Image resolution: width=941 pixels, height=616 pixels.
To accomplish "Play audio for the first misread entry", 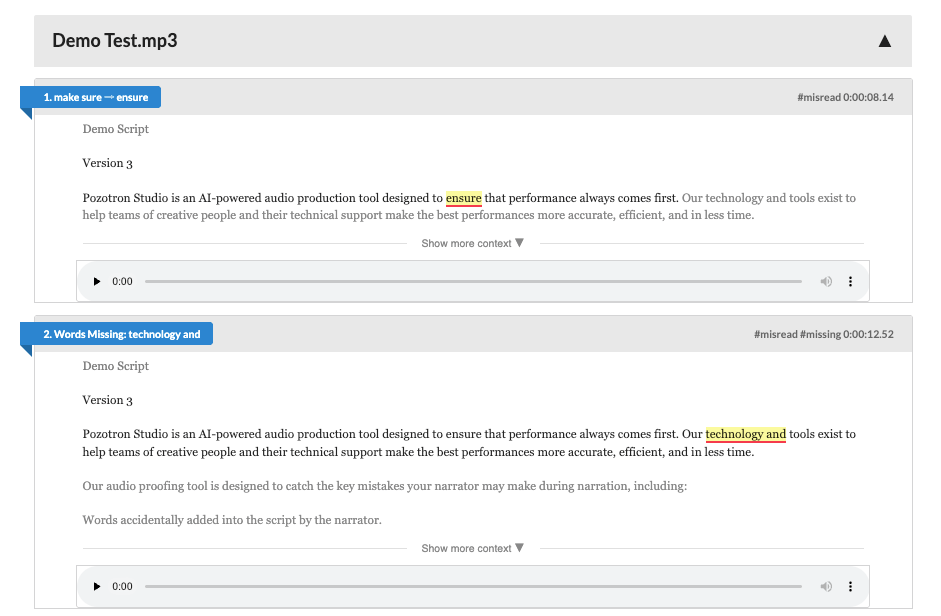I will click(97, 282).
